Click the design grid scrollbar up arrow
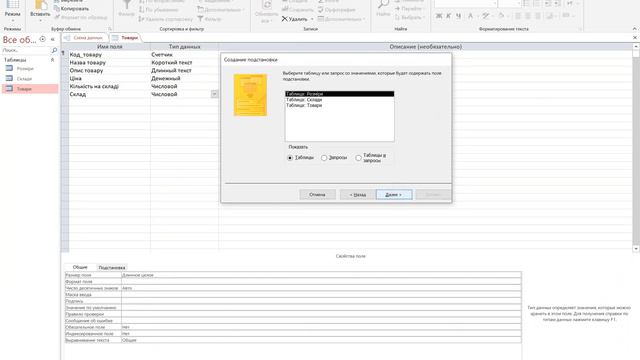The width and height of the screenshot is (640, 360). tap(636, 47)
